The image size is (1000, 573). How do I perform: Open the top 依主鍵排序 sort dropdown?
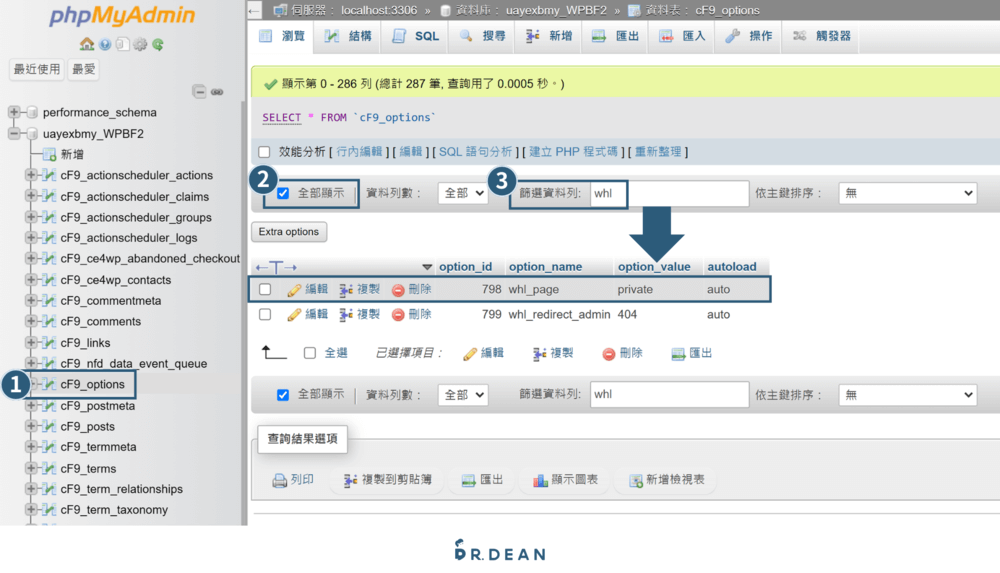(908, 193)
